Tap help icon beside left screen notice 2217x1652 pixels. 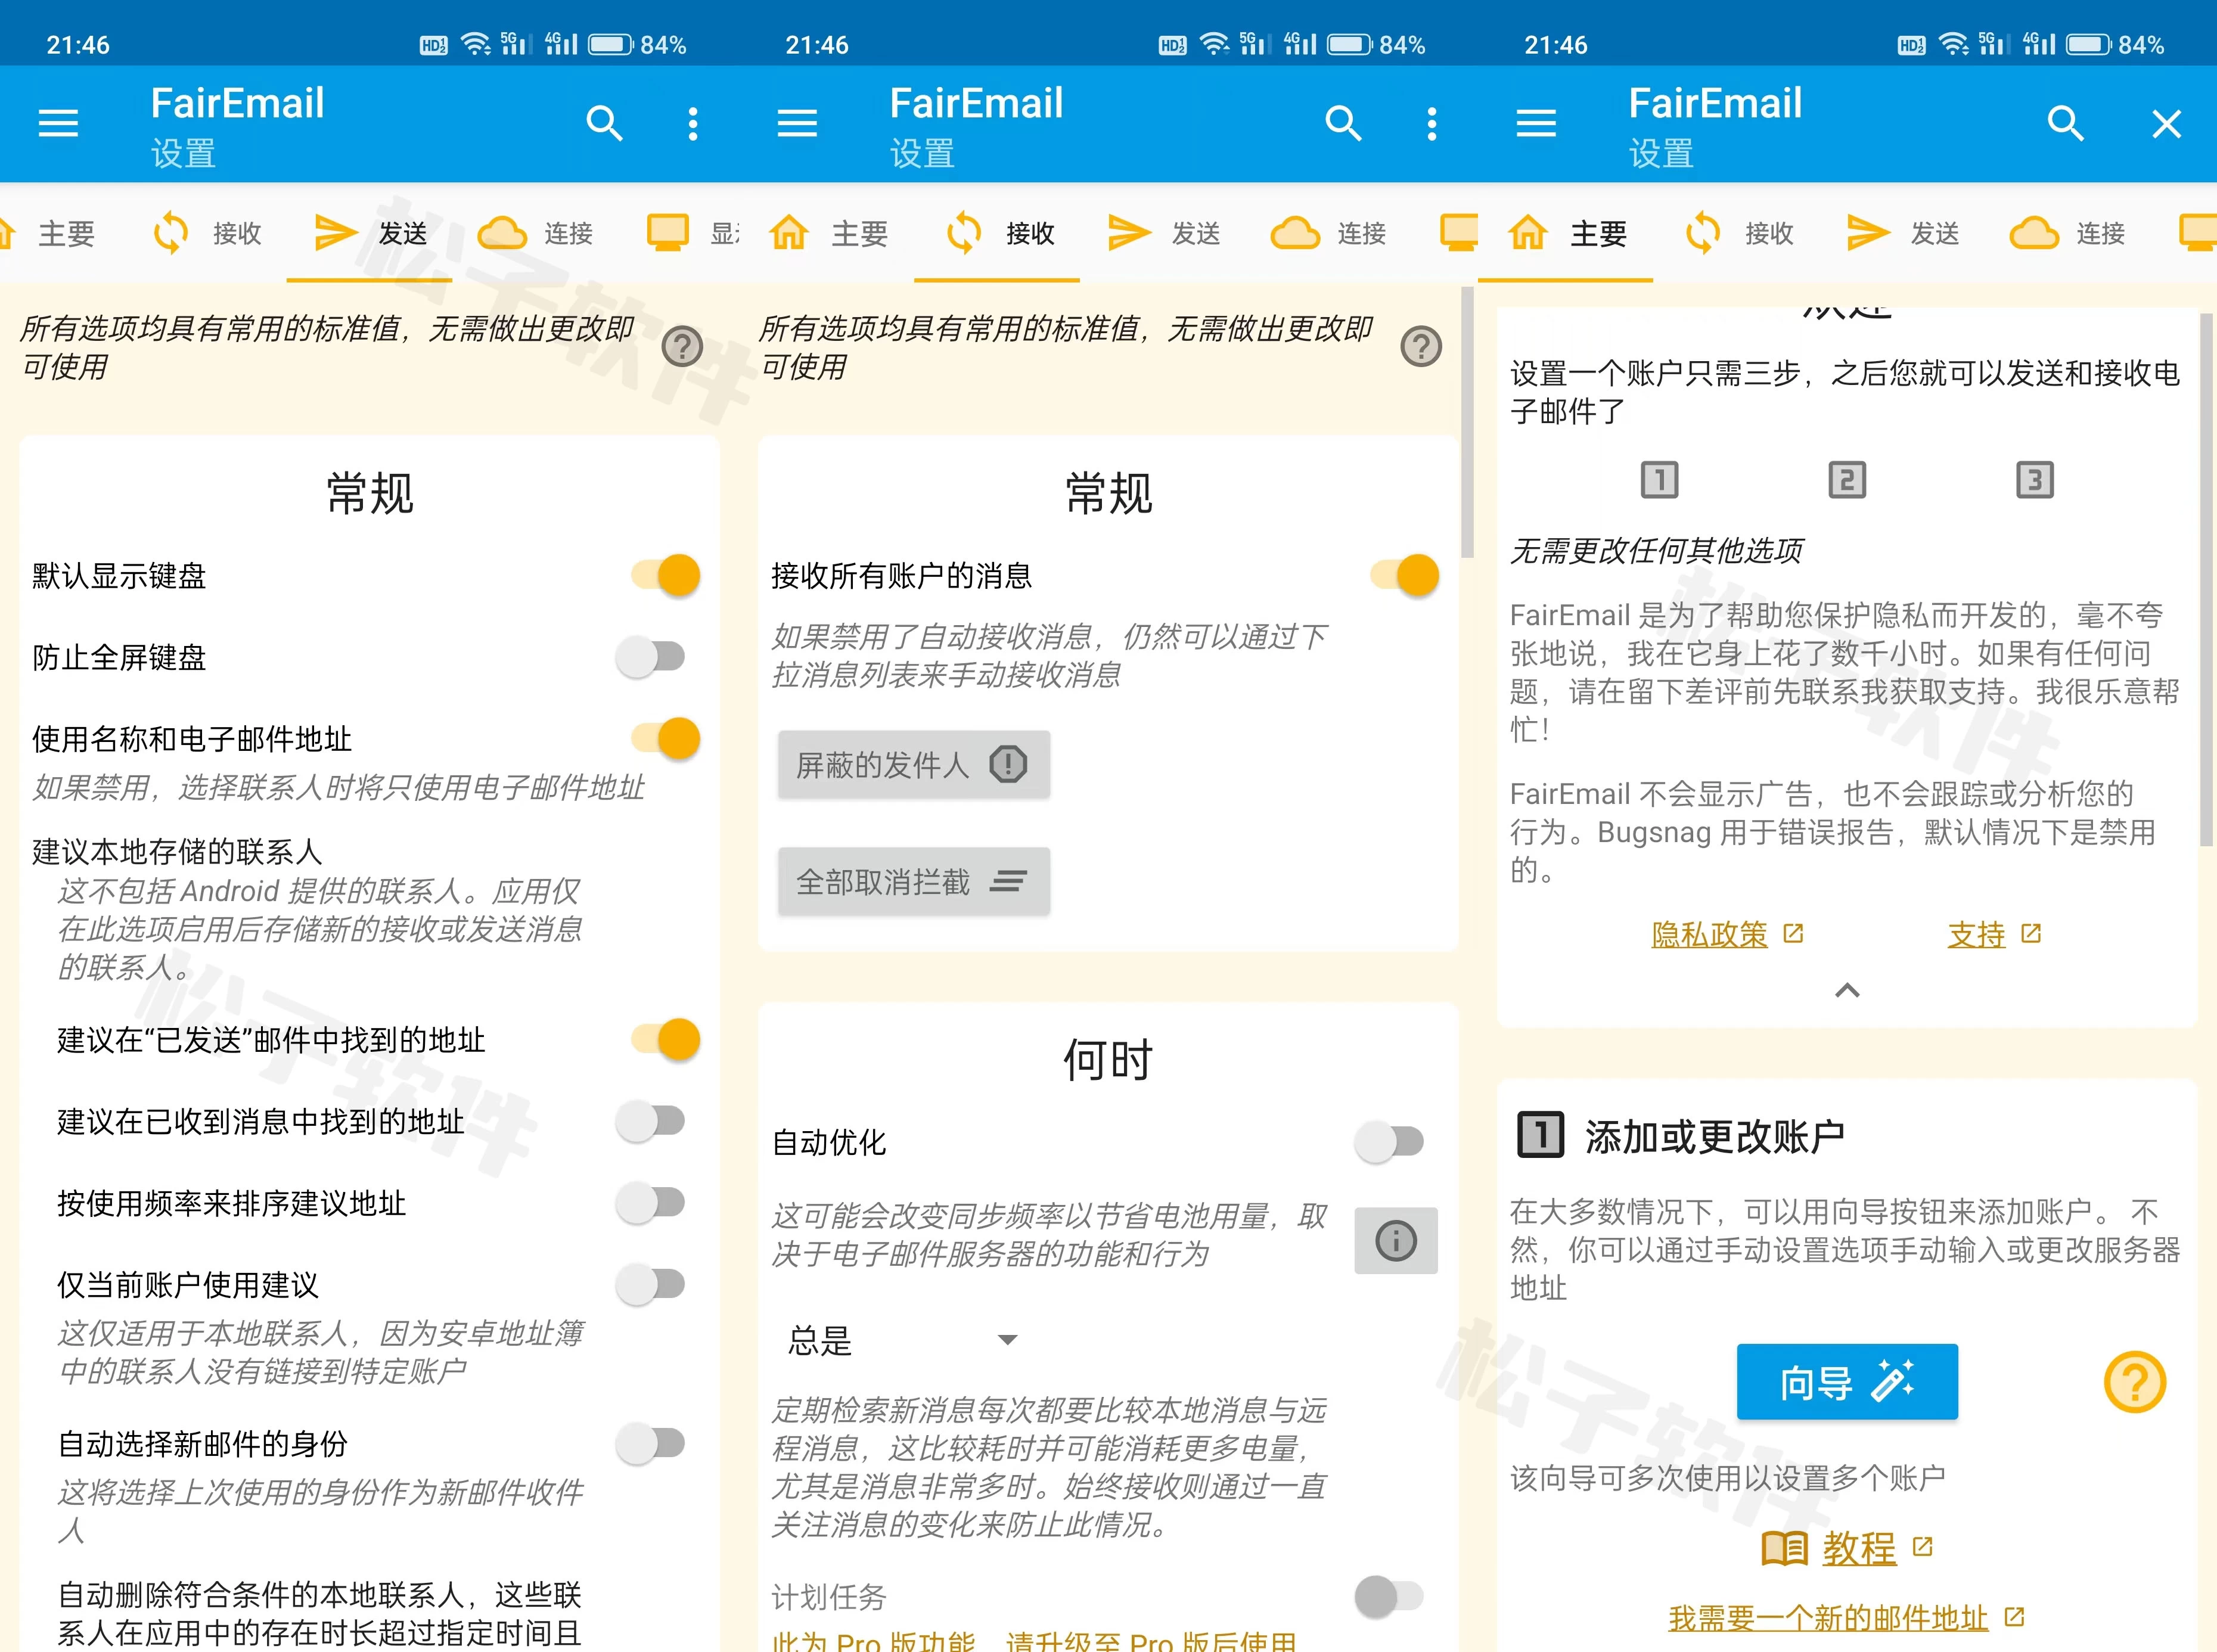click(x=682, y=346)
